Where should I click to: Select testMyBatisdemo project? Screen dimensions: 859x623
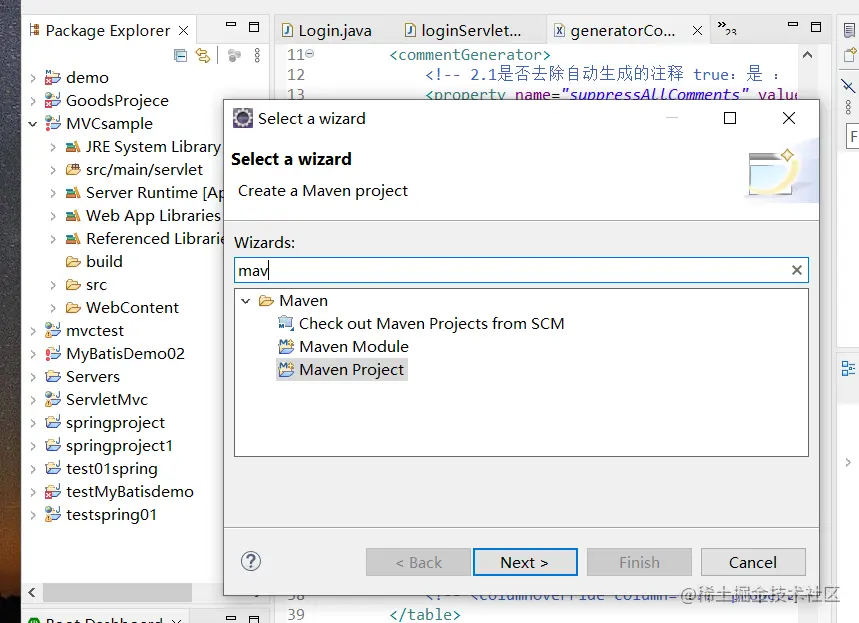pos(129,491)
